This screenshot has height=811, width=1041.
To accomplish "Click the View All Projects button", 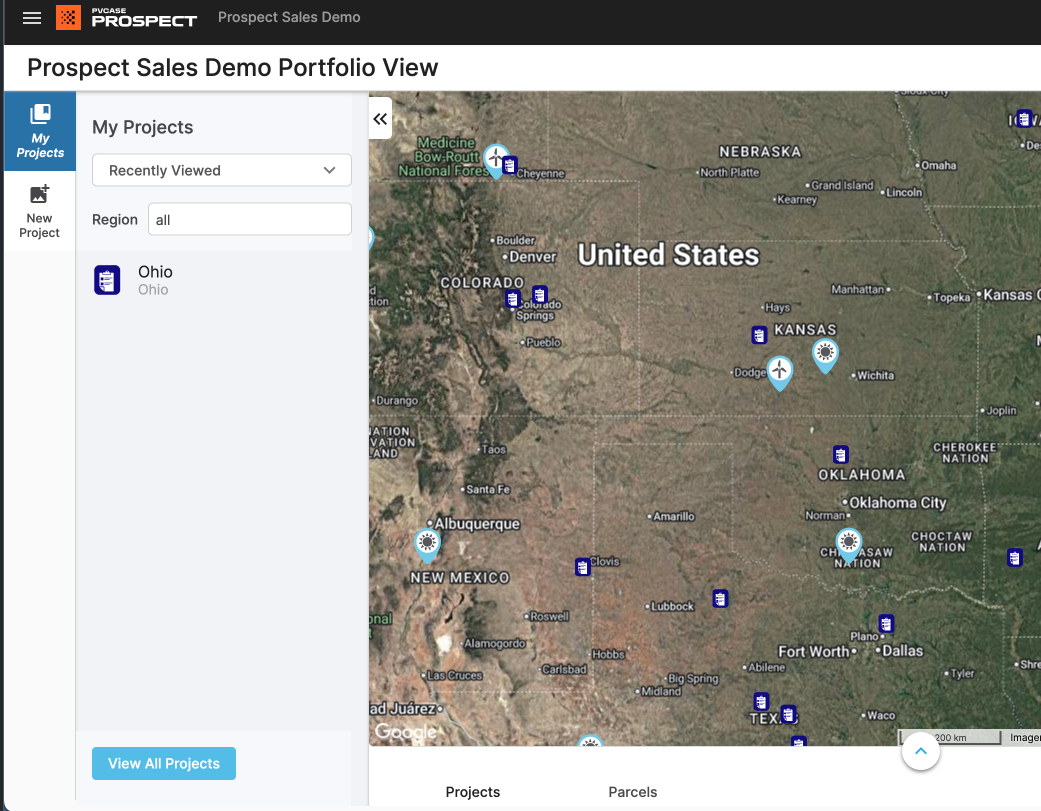I will [x=164, y=763].
